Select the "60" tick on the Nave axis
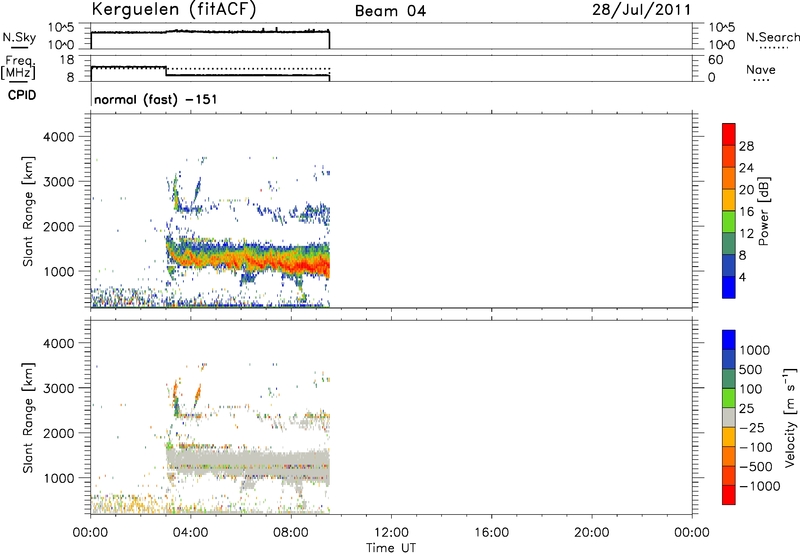The width and height of the screenshot is (800, 554). (x=715, y=60)
